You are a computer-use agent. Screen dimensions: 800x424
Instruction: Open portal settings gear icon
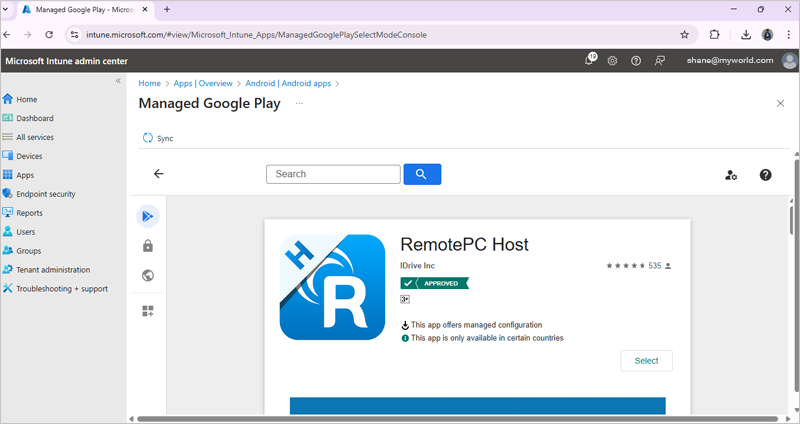pos(612,60)
